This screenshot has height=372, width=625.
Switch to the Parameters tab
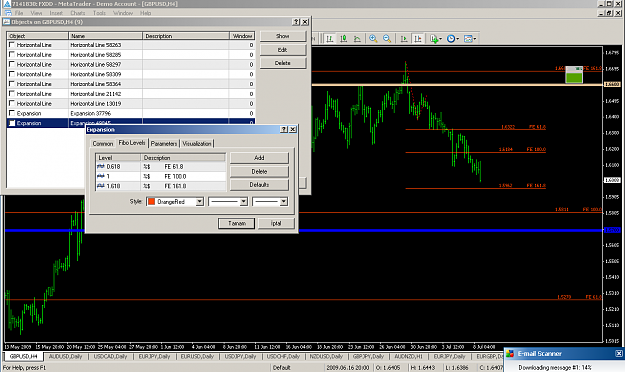pos(164,144)
